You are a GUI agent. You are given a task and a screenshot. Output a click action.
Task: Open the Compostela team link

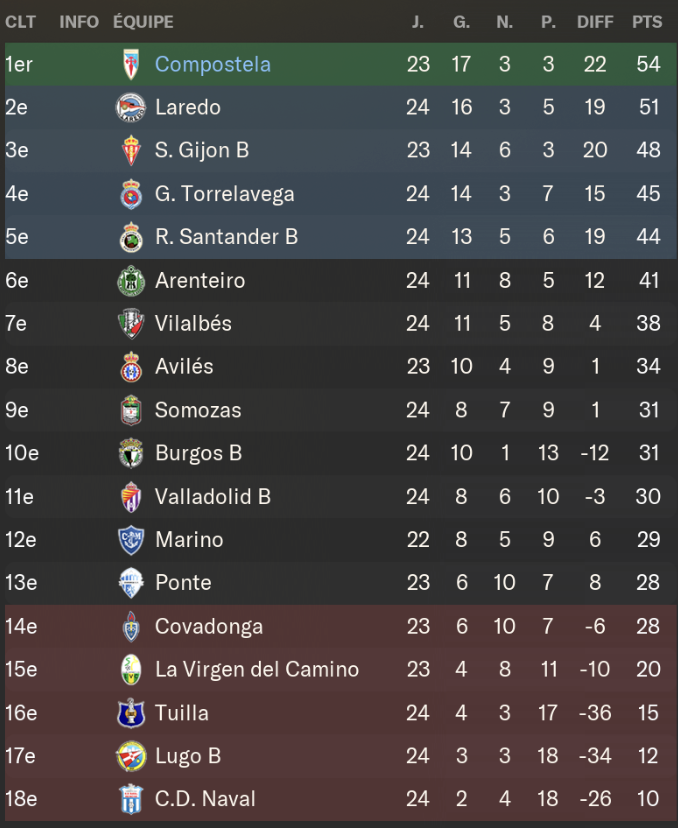(x=213, y=64)
